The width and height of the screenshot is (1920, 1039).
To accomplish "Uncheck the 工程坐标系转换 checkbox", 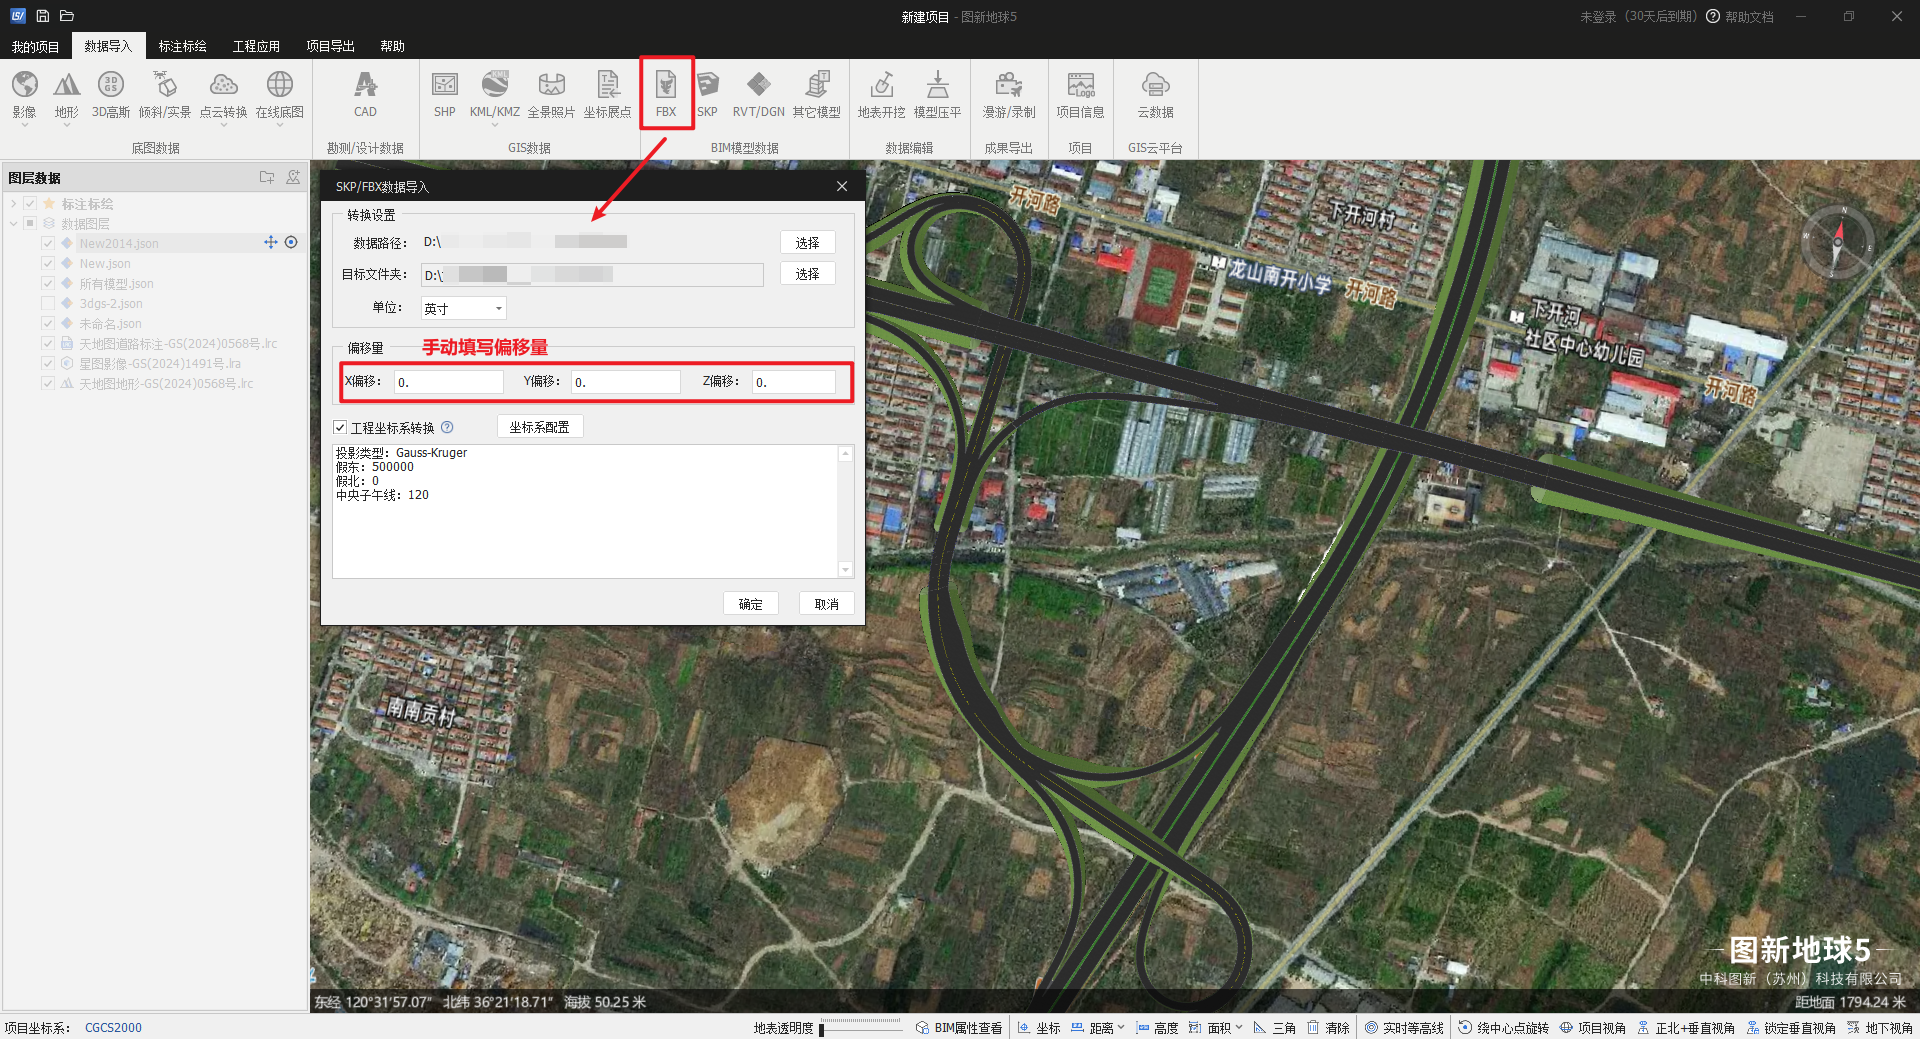I will (x=340, y=427).
